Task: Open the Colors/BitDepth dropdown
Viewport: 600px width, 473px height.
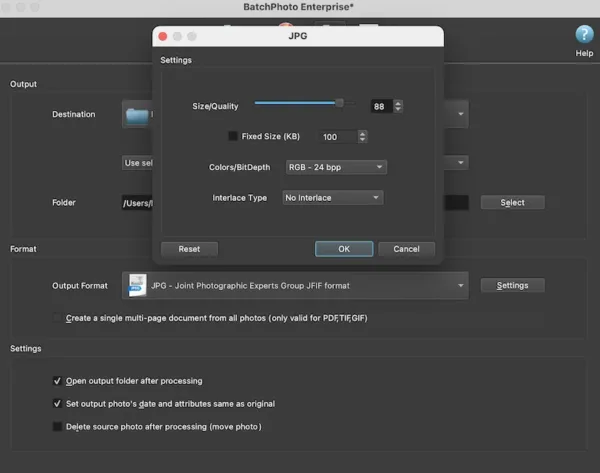Action: [336, 167]
